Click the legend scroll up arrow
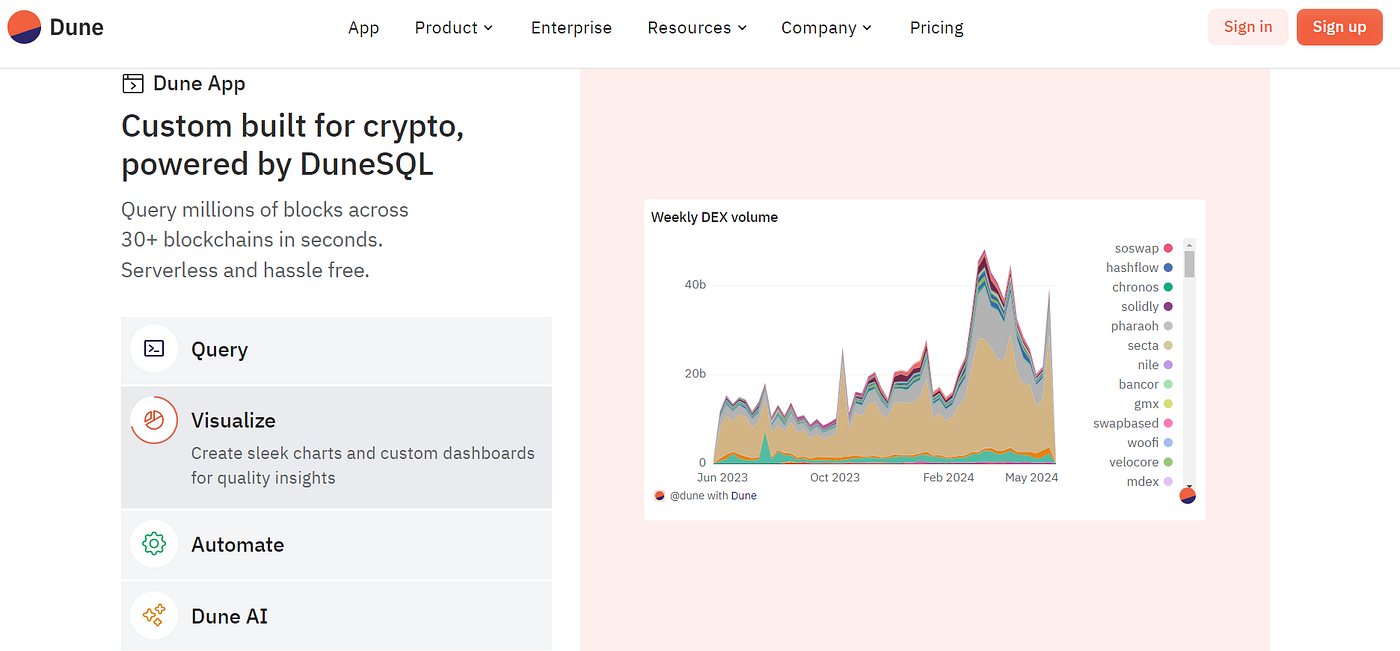Image resolution: width=1400 pixels, height=651 pixels. click(x=1189, y=244)
